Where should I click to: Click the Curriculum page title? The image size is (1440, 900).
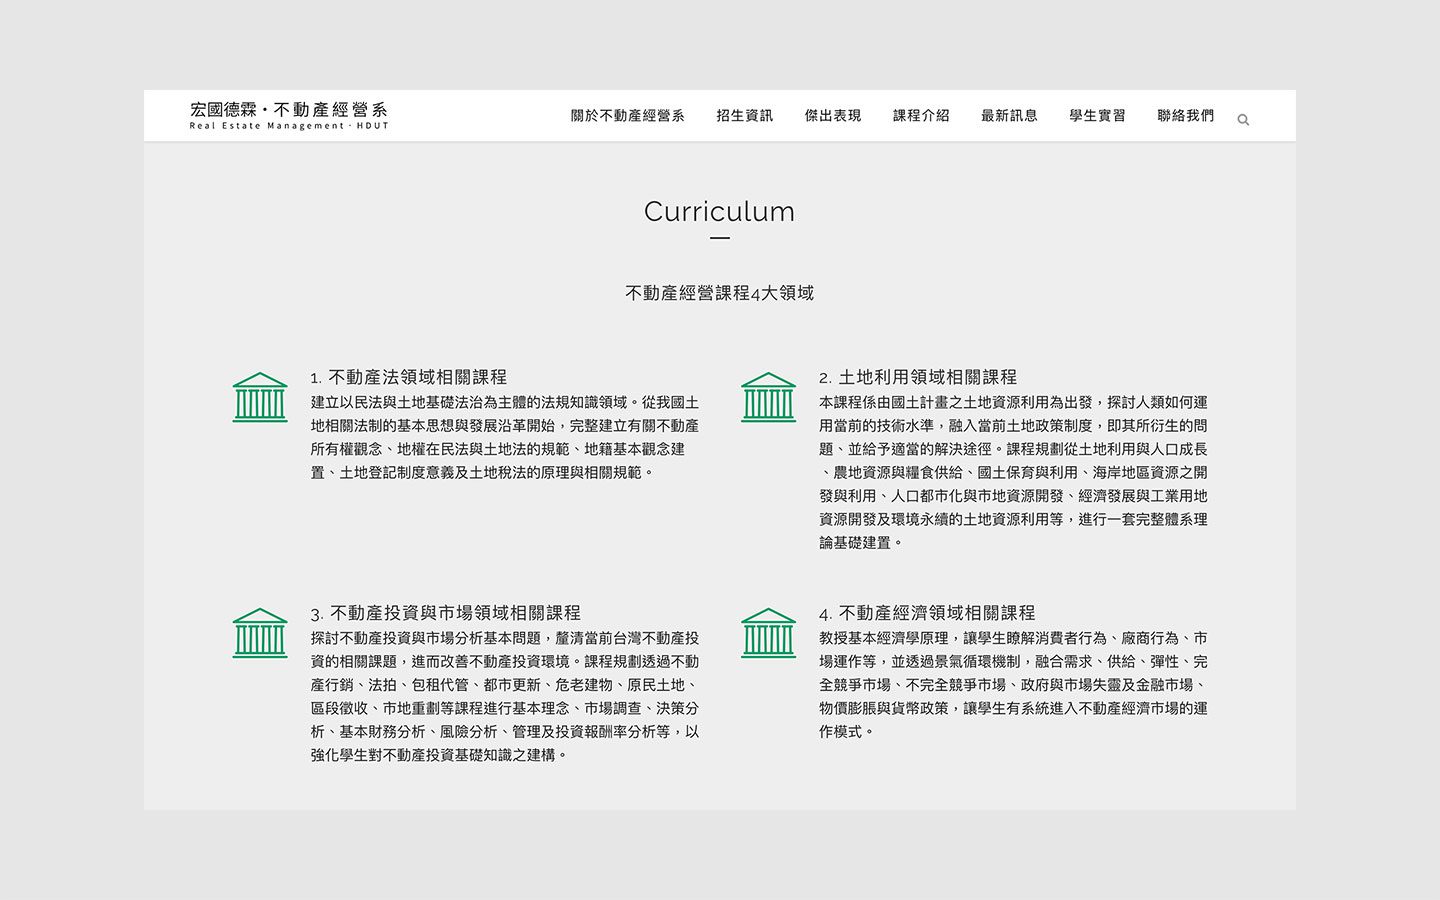(x=719, y=212)
